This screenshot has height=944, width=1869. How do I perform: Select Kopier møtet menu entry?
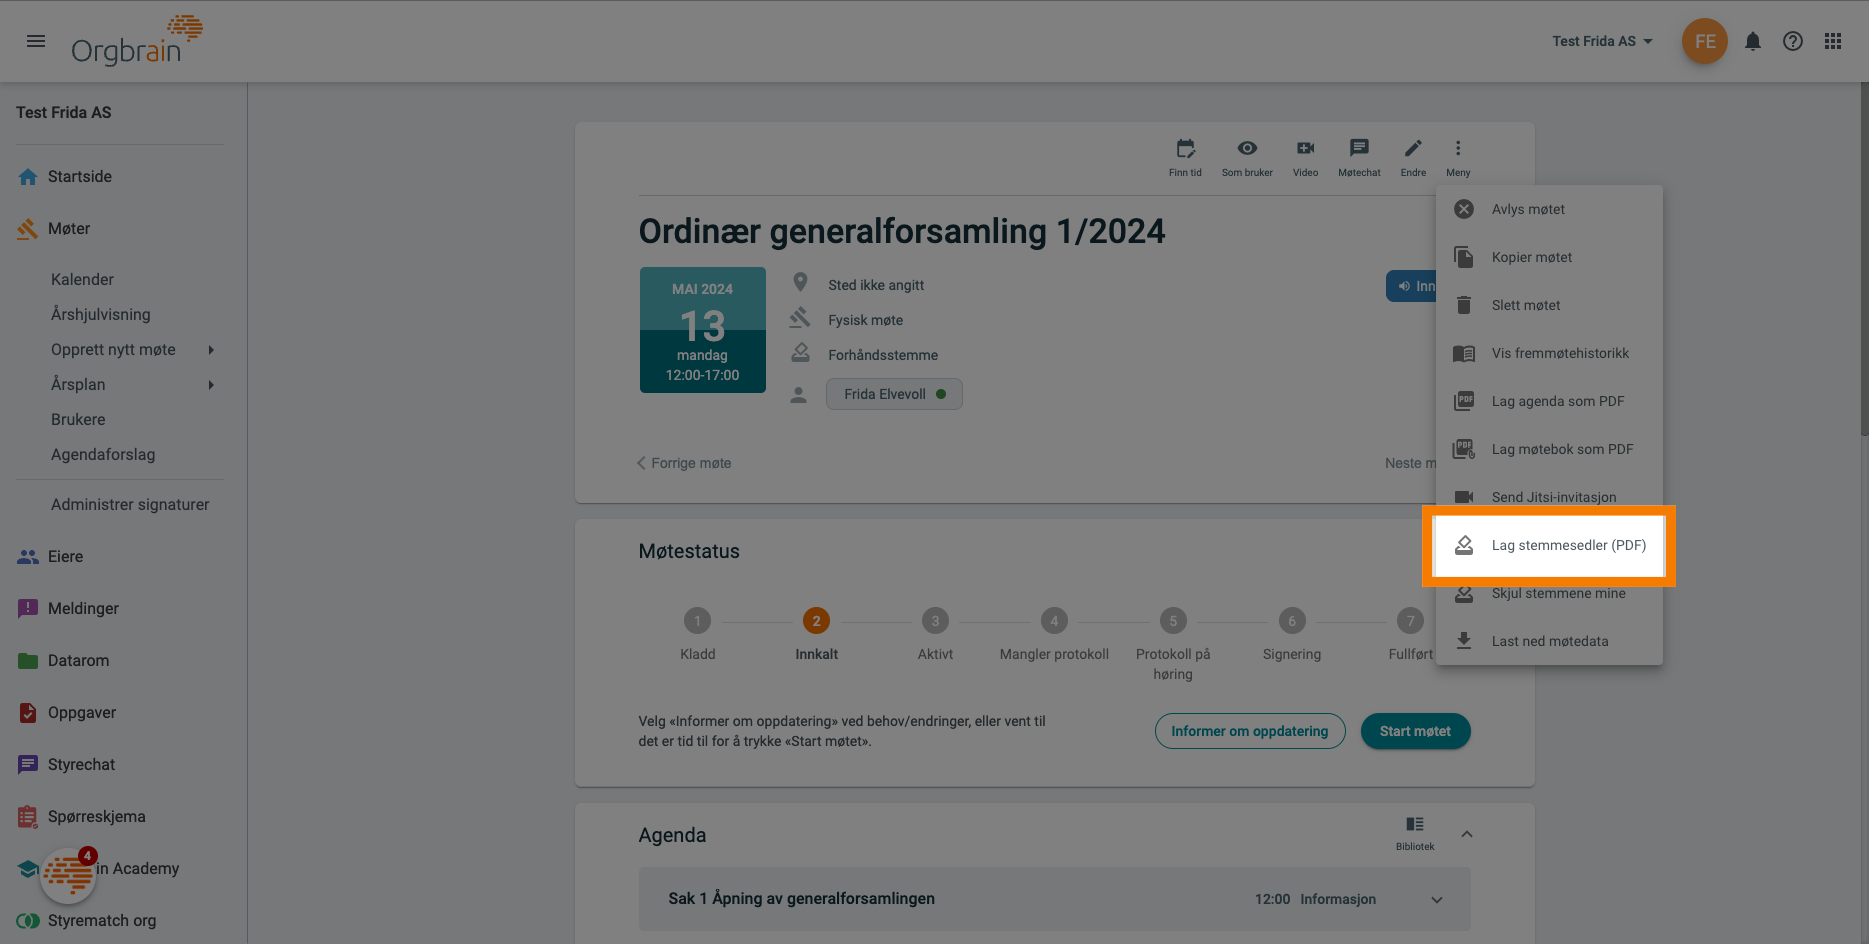point(1549,257)
